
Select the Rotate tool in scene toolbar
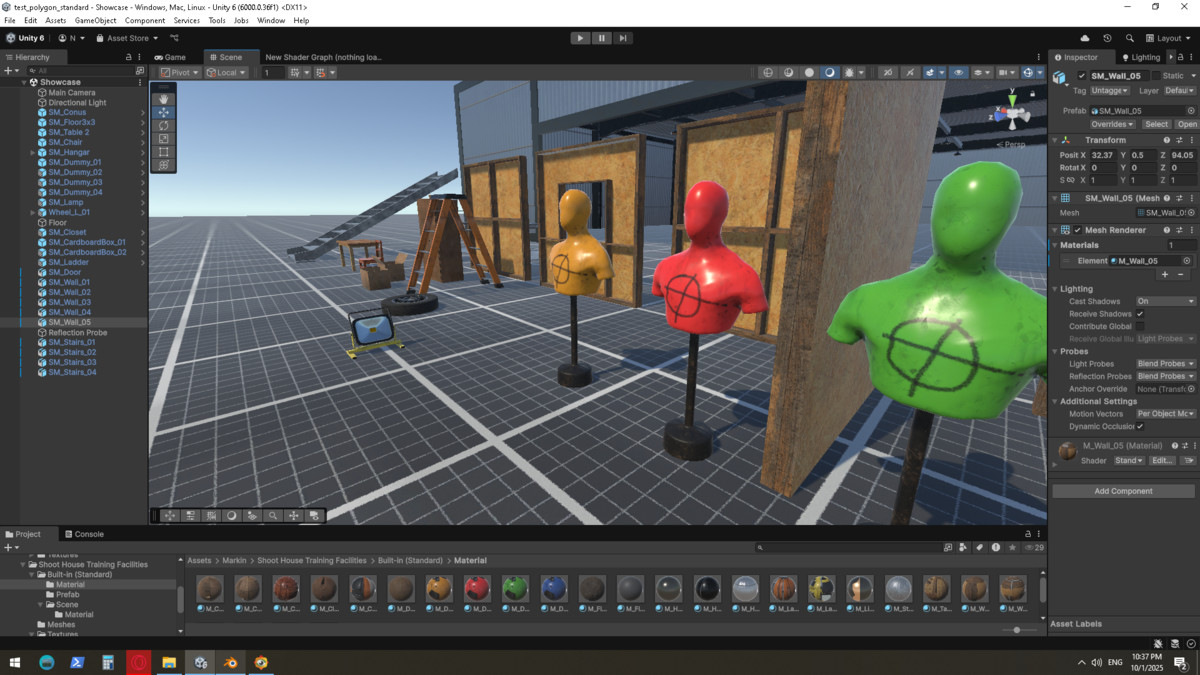(x=164, y=126)
